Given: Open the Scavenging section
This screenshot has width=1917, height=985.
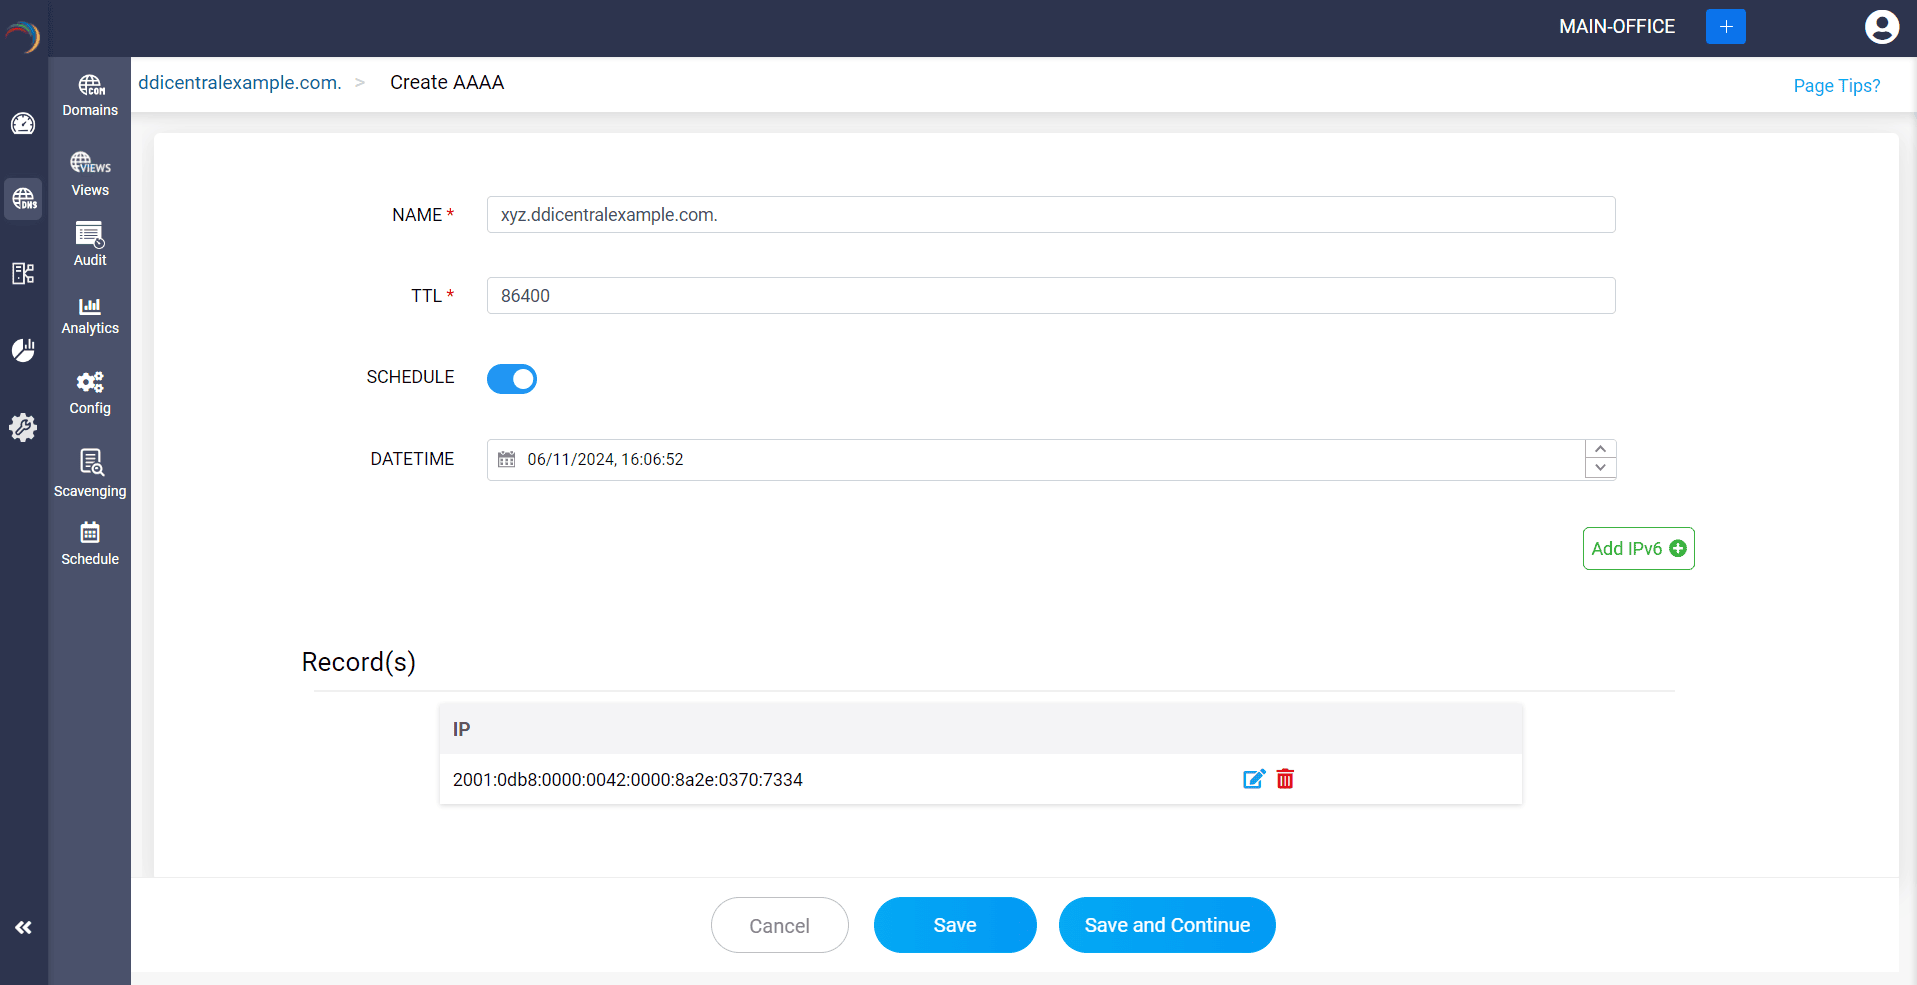Looking at the screenshot, I should pyautogui.click(x=90, y=474).
